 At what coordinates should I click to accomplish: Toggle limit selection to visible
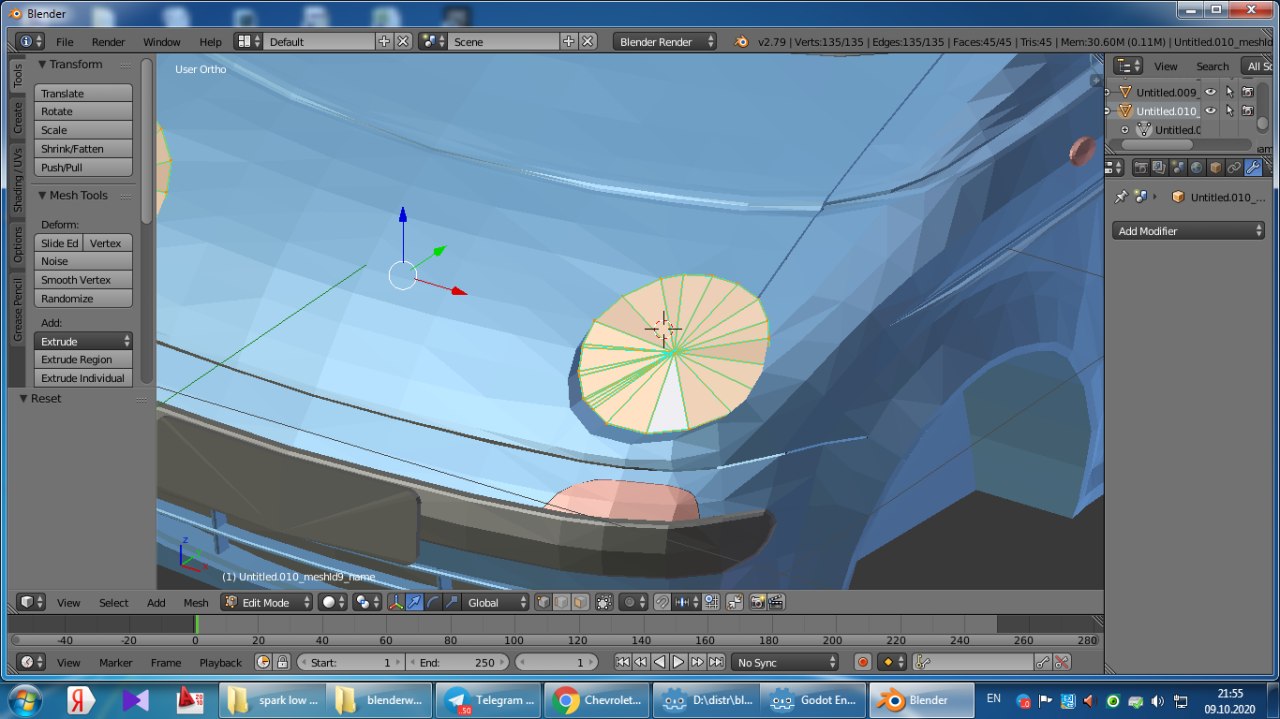click(x=604, y=602)
